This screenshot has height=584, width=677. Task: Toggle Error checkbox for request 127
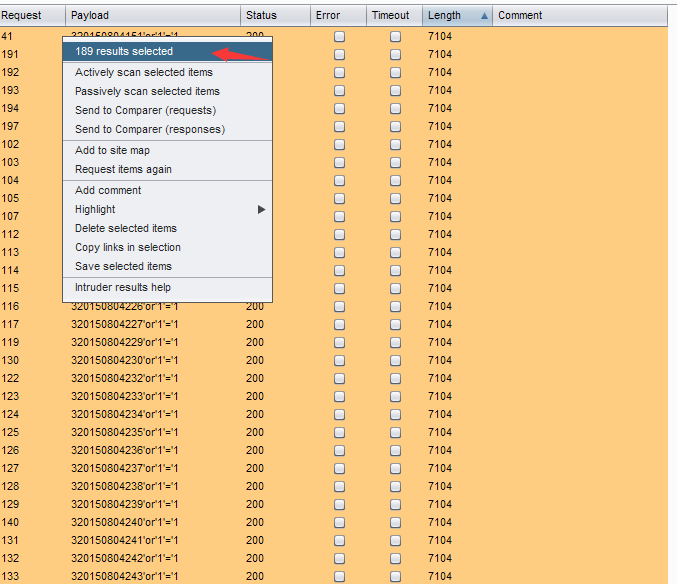point(339,469)
